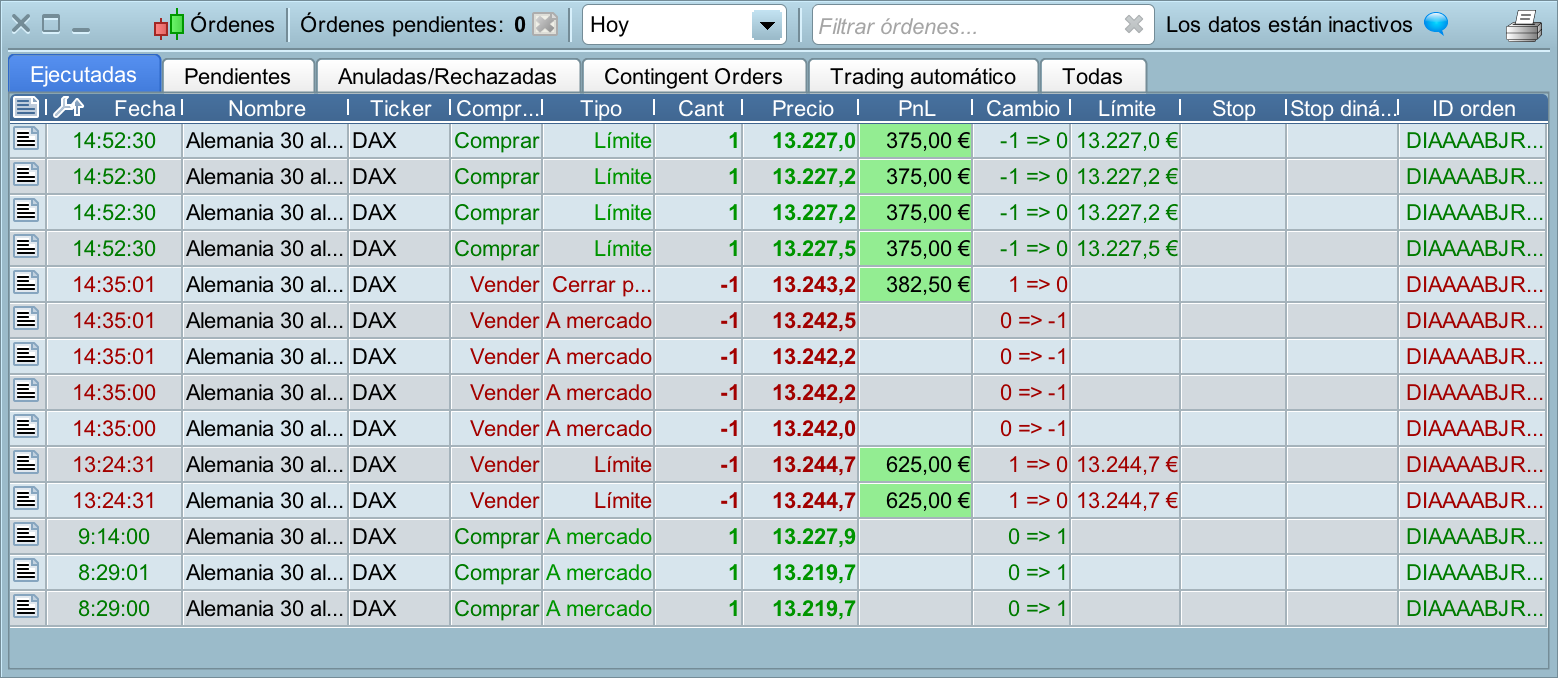
Task: Sort by the Ticker column header
Action: 400,108
